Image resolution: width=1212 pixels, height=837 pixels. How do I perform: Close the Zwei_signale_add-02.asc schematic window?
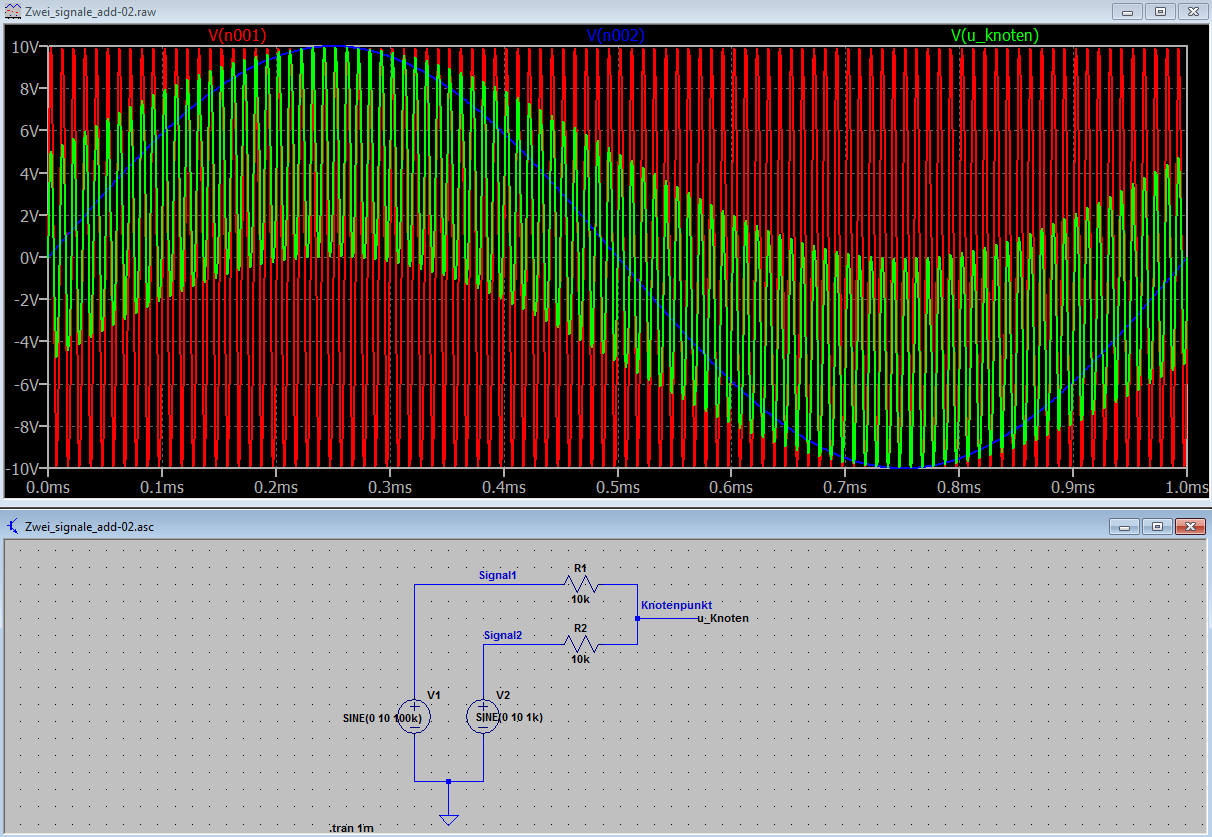[x=1189, y=525]
